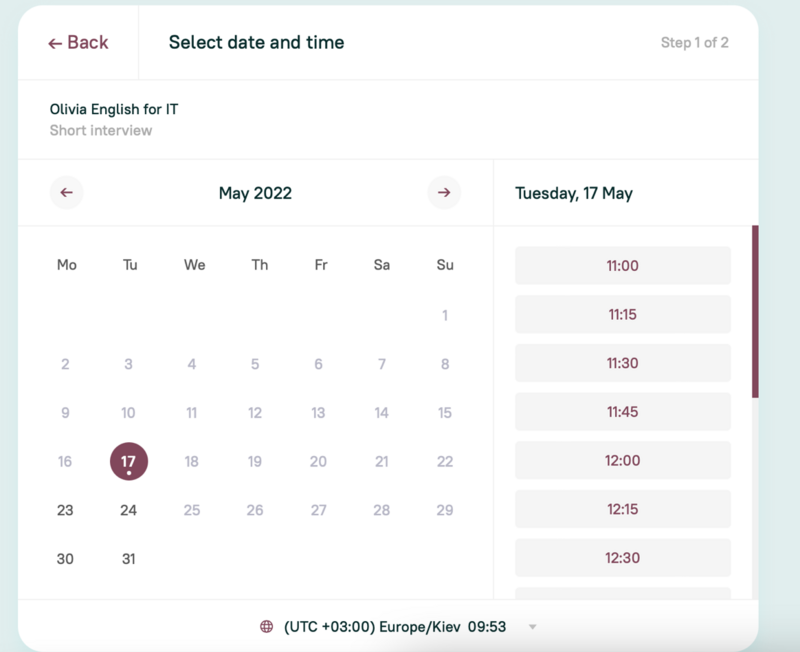Expand the timezone dropdown arrow
Screen dimensions: 800x652
532,627
